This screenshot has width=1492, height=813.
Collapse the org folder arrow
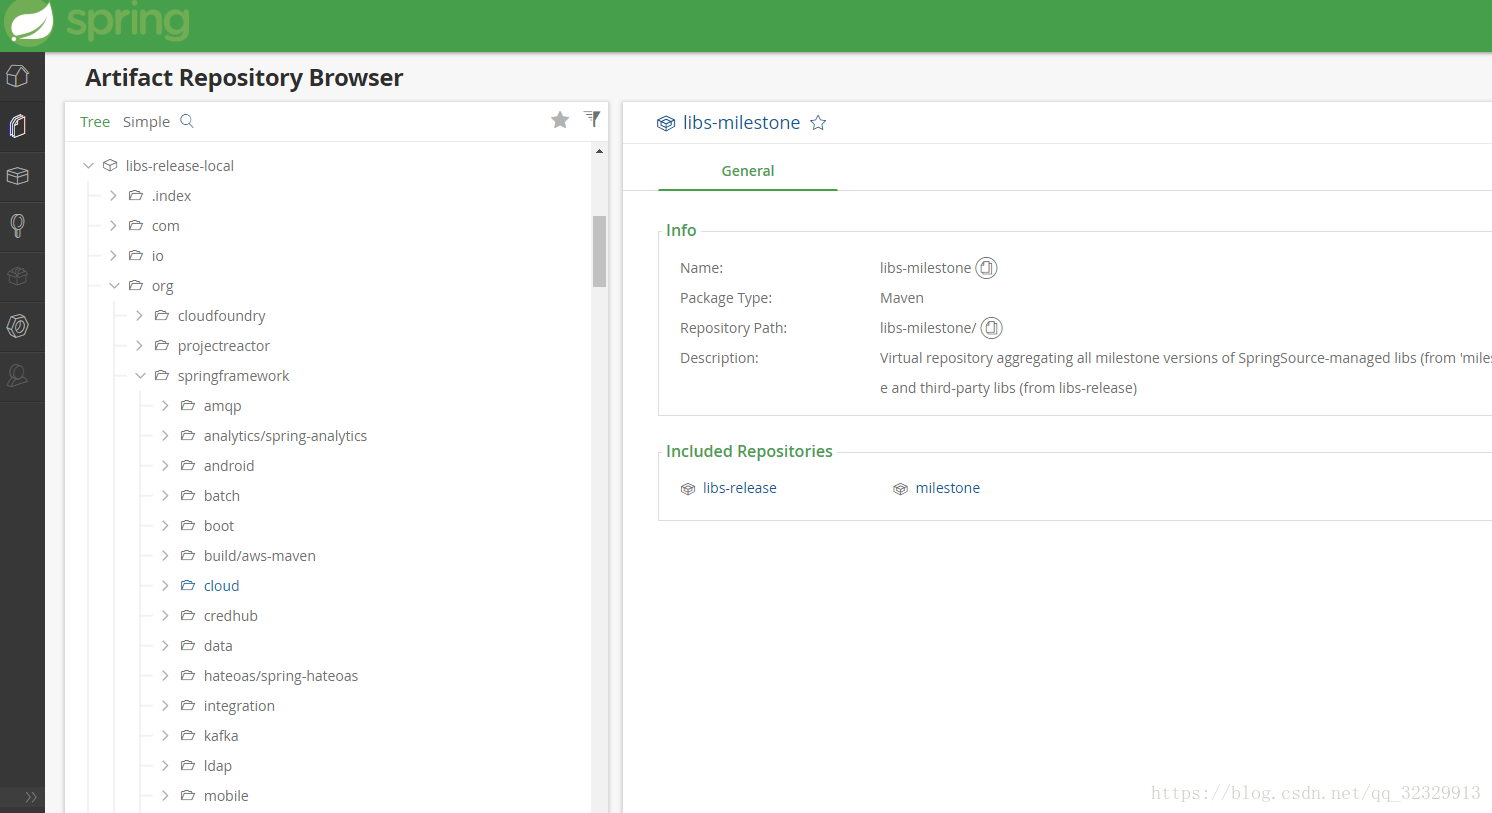coord(114,286)
